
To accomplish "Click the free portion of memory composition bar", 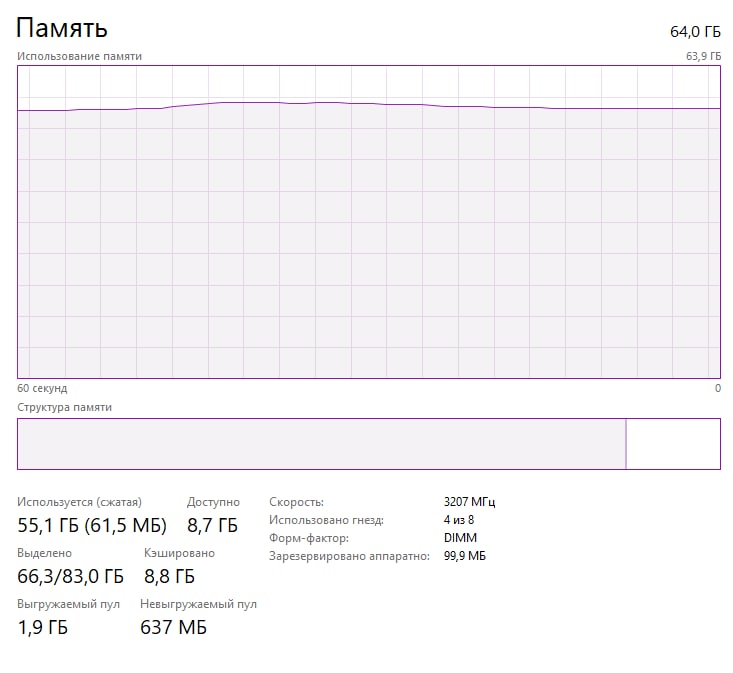I will tap(673, 444).
